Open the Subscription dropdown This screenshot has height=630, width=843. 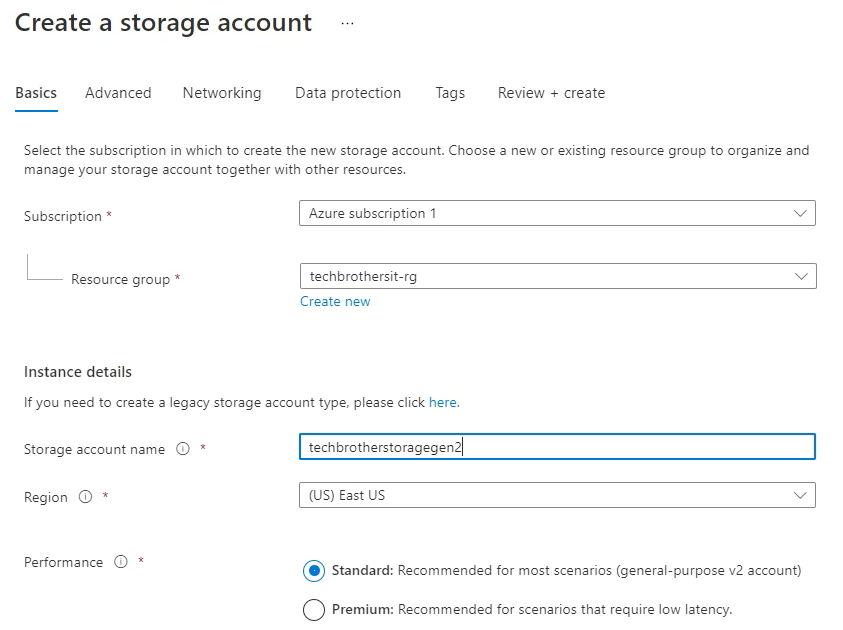tap(557, 213)
